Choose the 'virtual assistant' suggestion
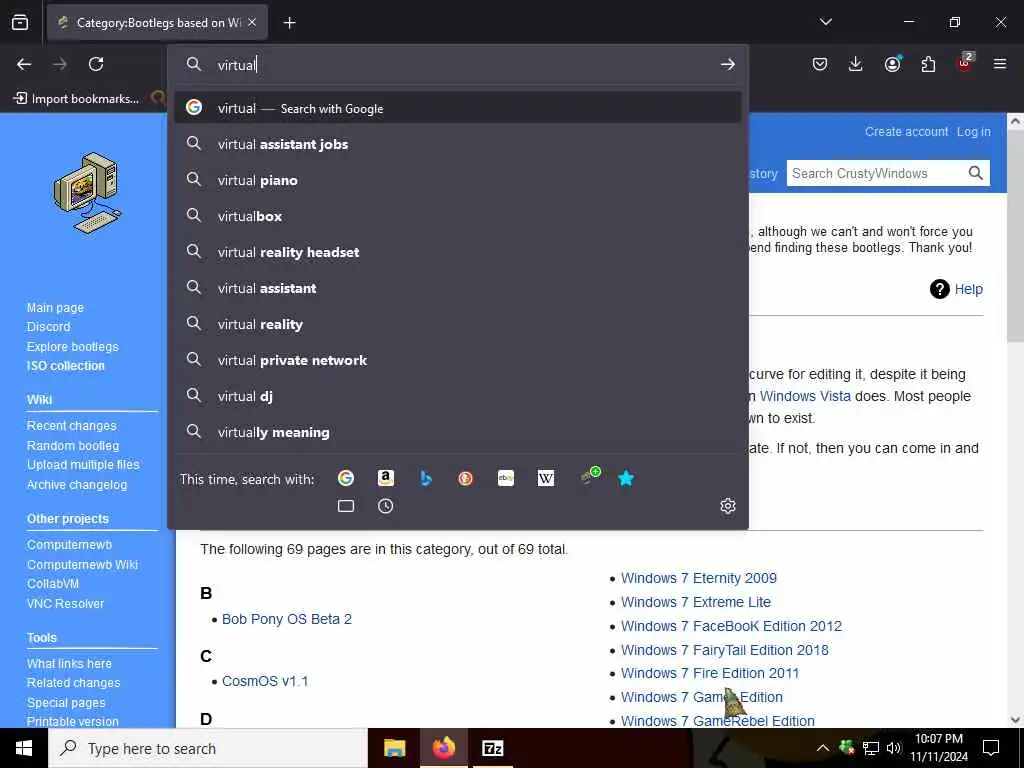 458,287
